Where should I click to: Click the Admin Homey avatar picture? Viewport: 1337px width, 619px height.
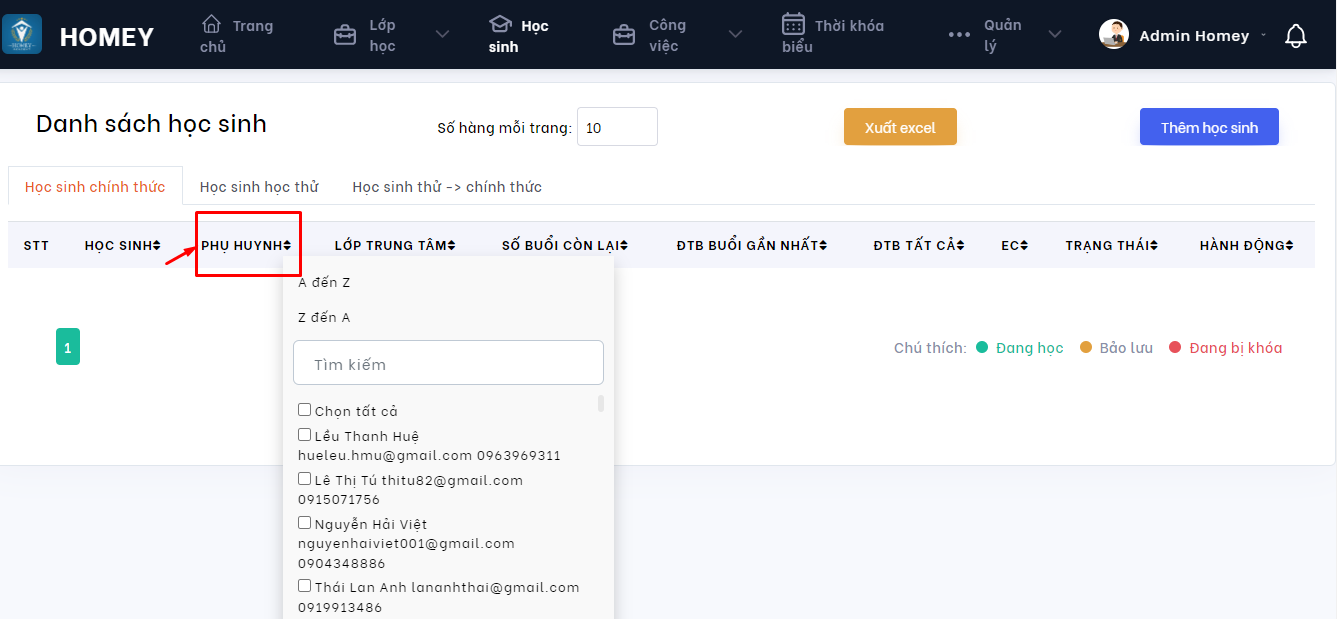click(1114, 35)
